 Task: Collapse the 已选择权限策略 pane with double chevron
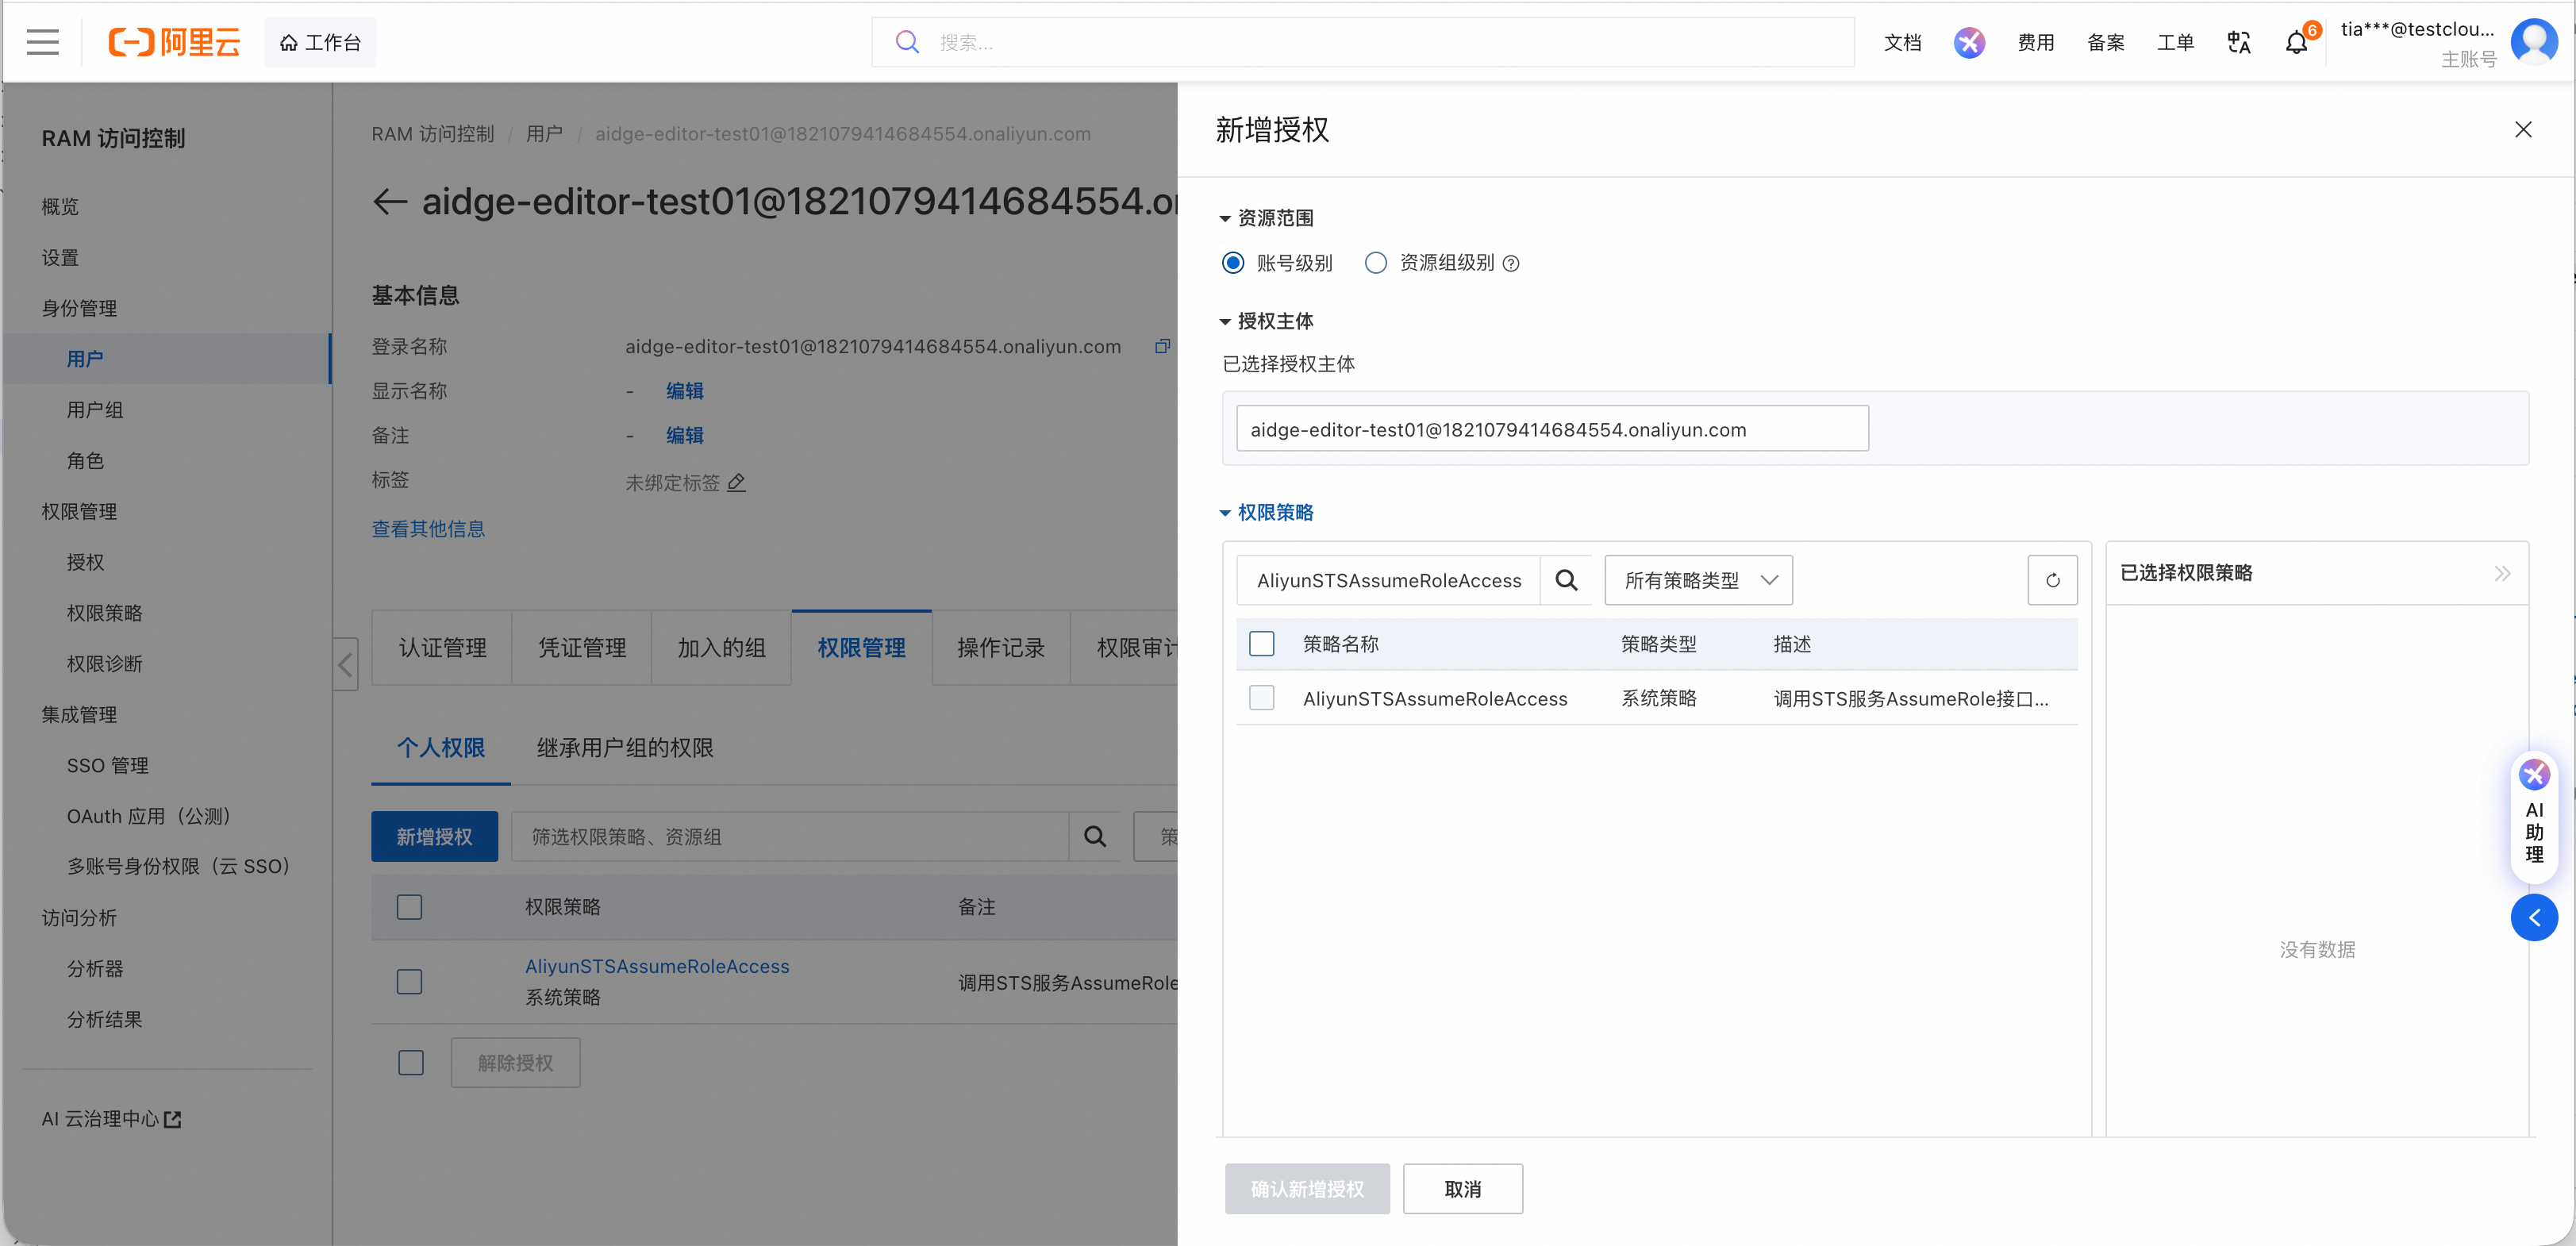[x=2502, y=573]
